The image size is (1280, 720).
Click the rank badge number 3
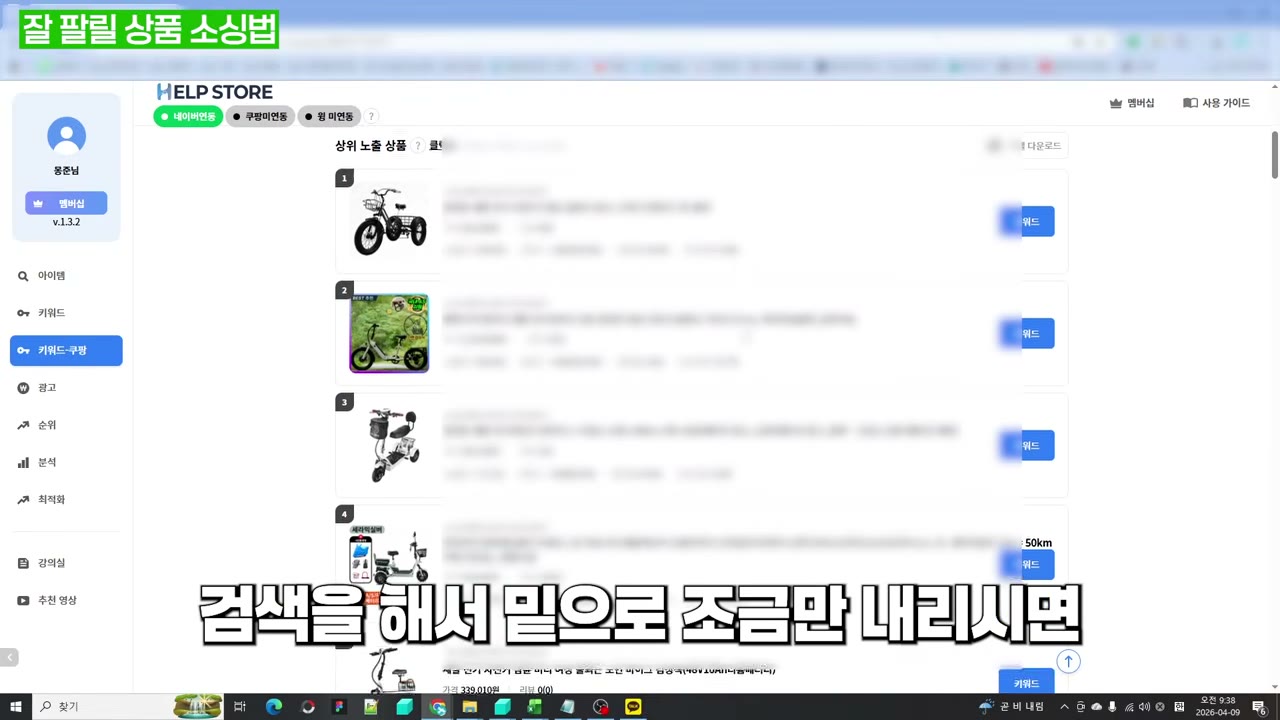point(344,402)
